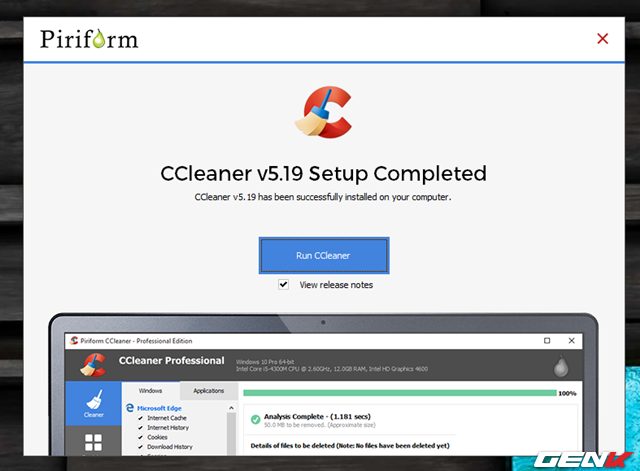Click the Piriform logo in header
Screen dimensions: 640x471
pos(89,39)
